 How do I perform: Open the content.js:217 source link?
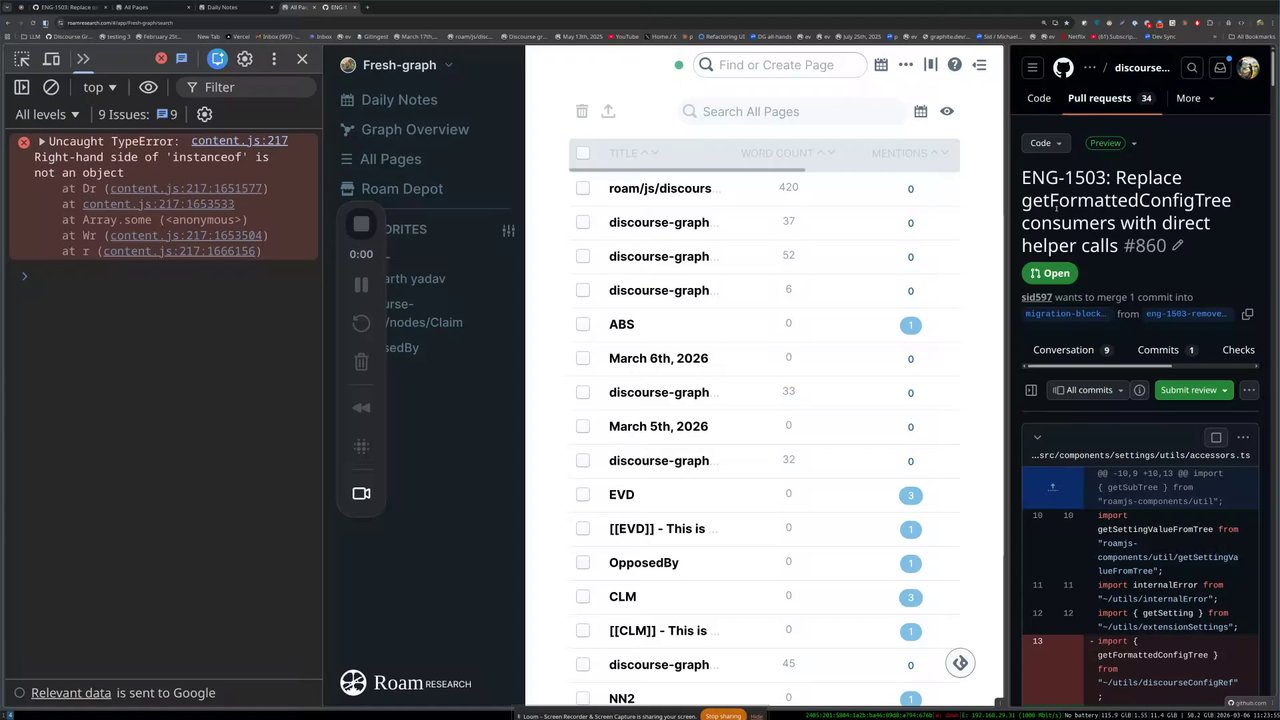tap(239, 141)
